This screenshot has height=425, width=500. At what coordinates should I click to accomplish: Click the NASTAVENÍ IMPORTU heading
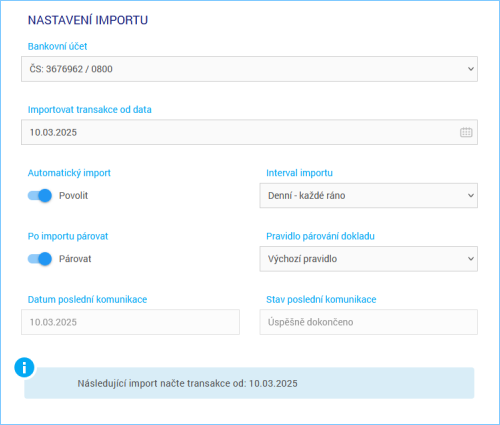coord(88,20)
